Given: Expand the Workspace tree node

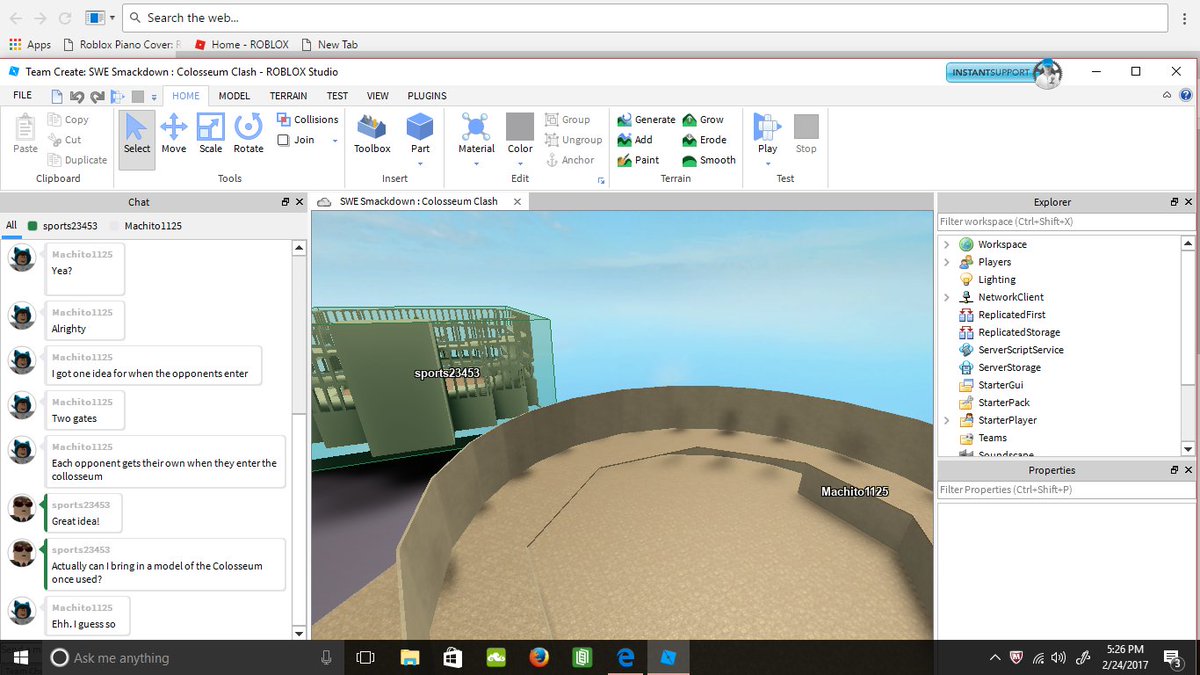Looking at the screenshot, I should [x=947, y=244].
